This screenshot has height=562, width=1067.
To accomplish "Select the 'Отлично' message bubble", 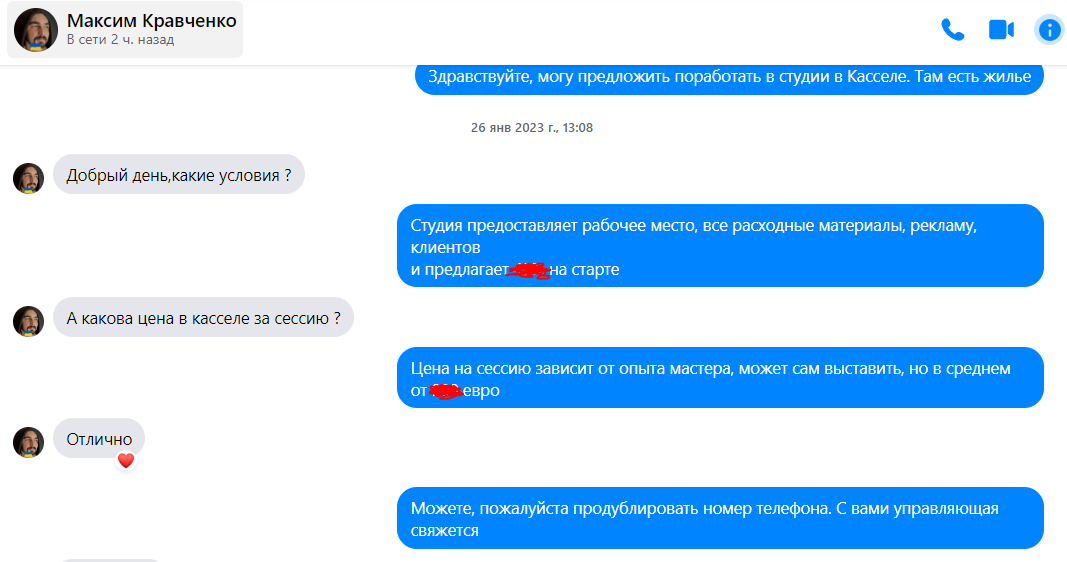I will coord(99,439).
